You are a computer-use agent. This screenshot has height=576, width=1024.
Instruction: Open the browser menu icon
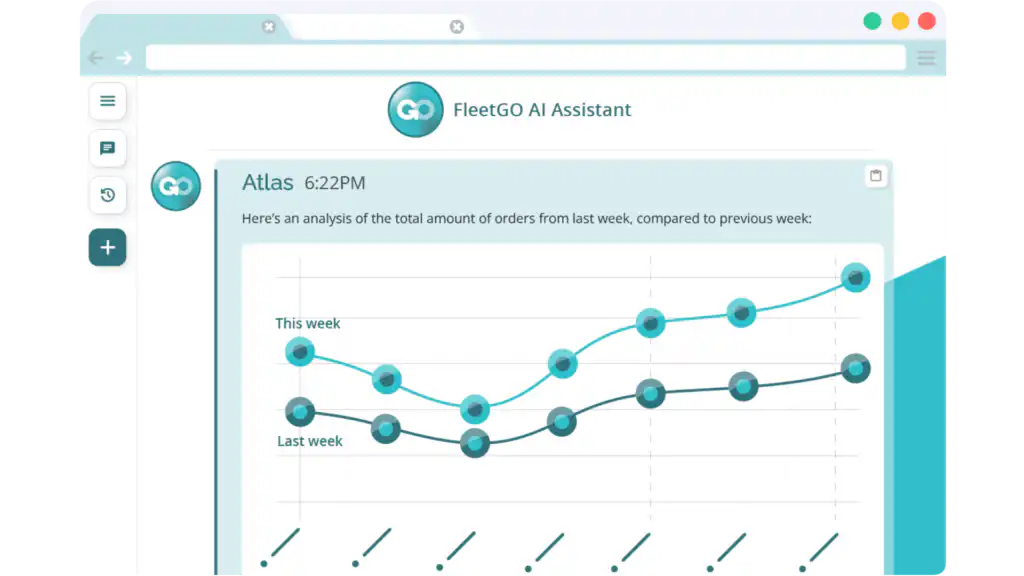click(926, 58)
